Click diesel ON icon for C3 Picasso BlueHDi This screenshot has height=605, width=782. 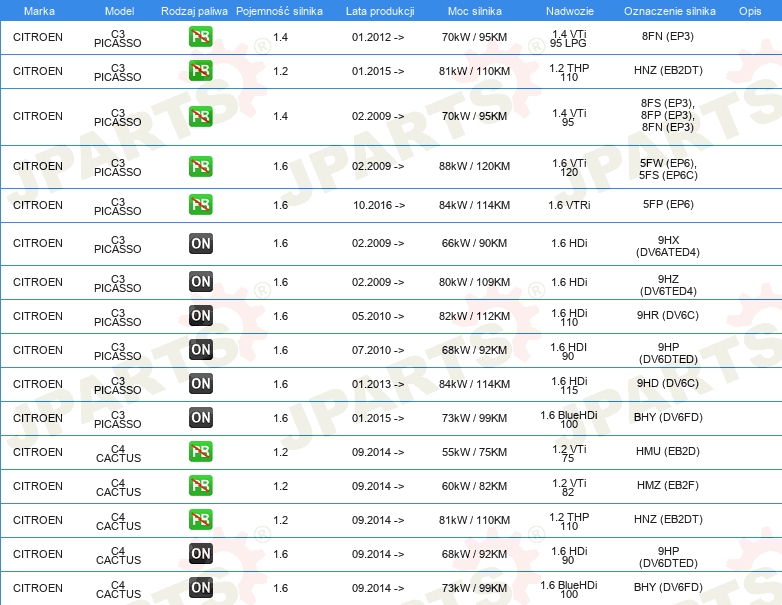200,418
